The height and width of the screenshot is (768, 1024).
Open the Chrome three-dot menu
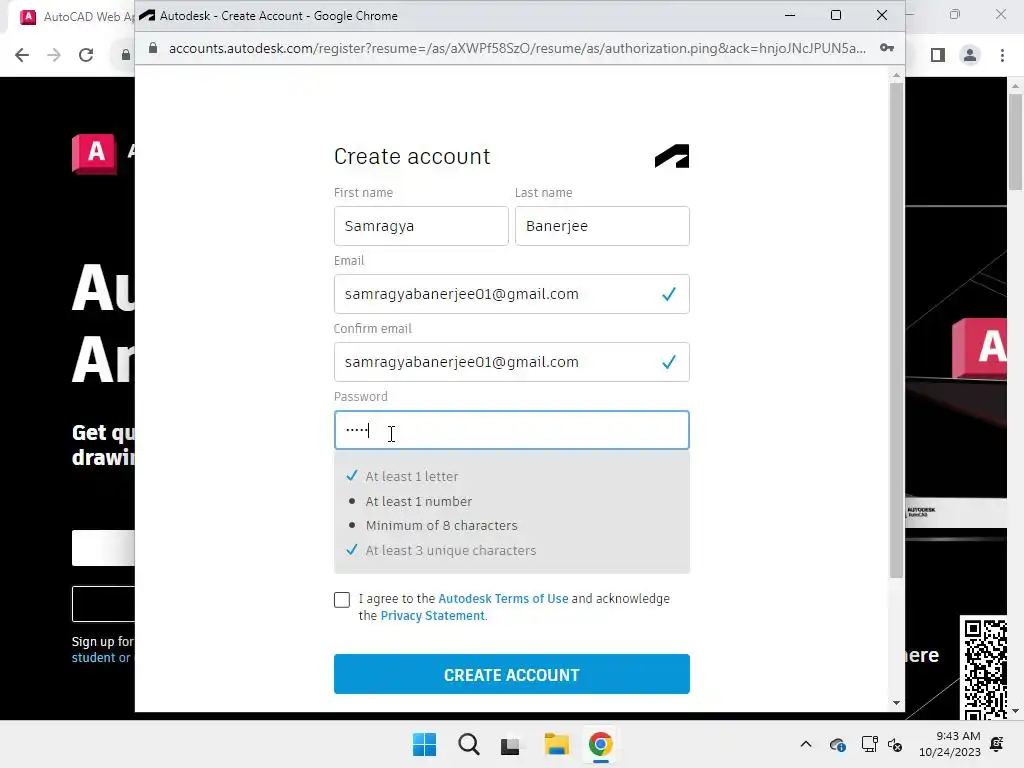click(1002, 55)
